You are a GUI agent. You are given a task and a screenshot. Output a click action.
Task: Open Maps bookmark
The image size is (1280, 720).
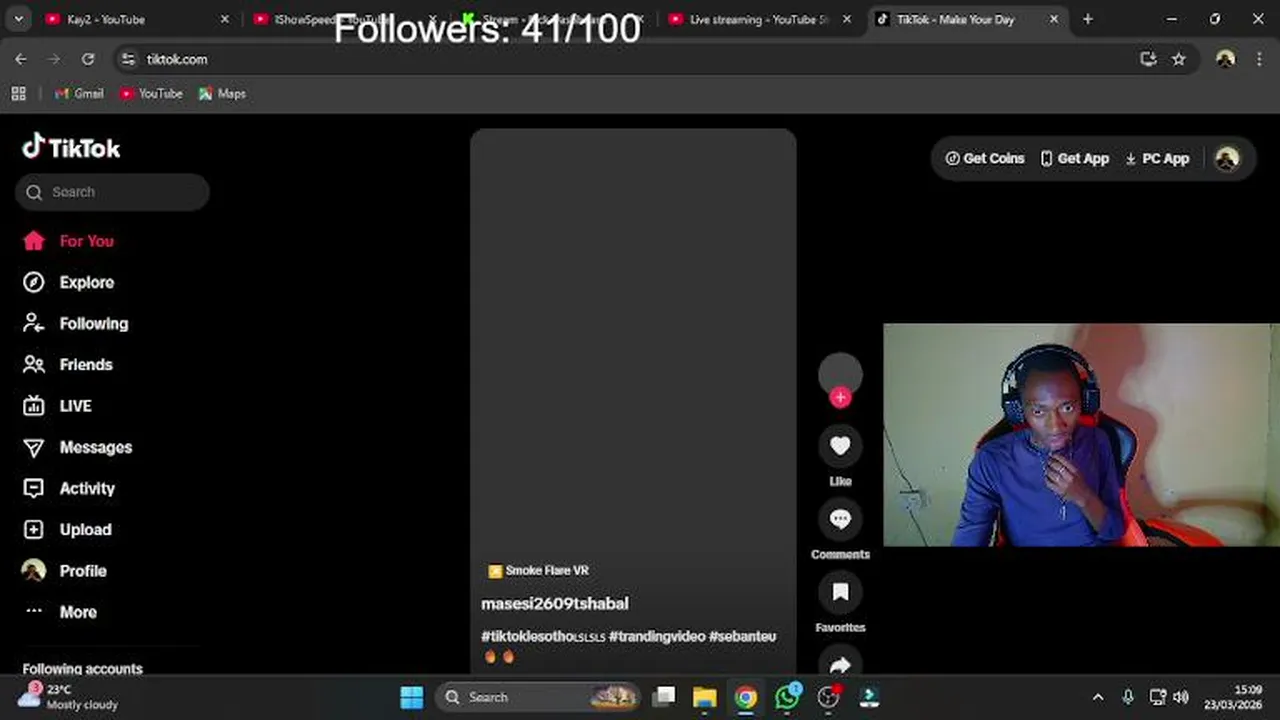click(x=222, y=93)
